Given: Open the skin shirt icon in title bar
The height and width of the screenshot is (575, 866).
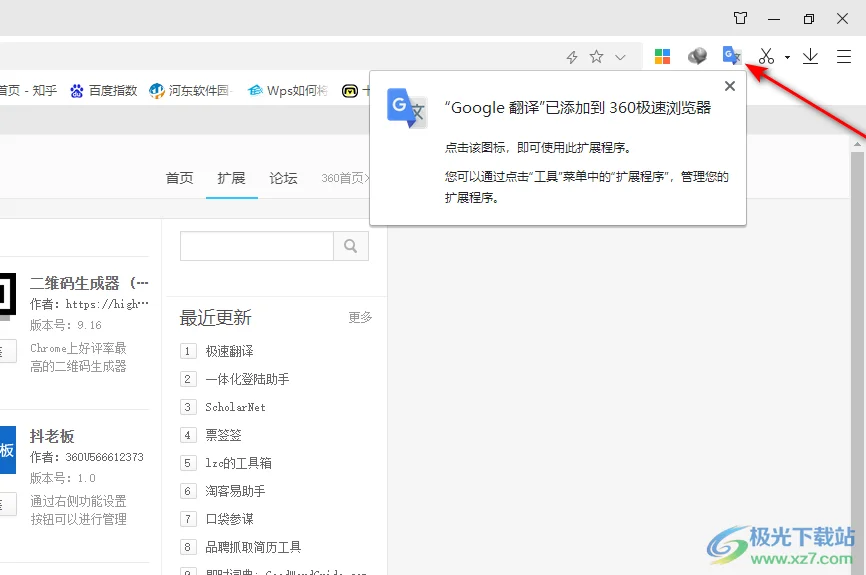Looking at the screenshot, I should coord(741,18).
